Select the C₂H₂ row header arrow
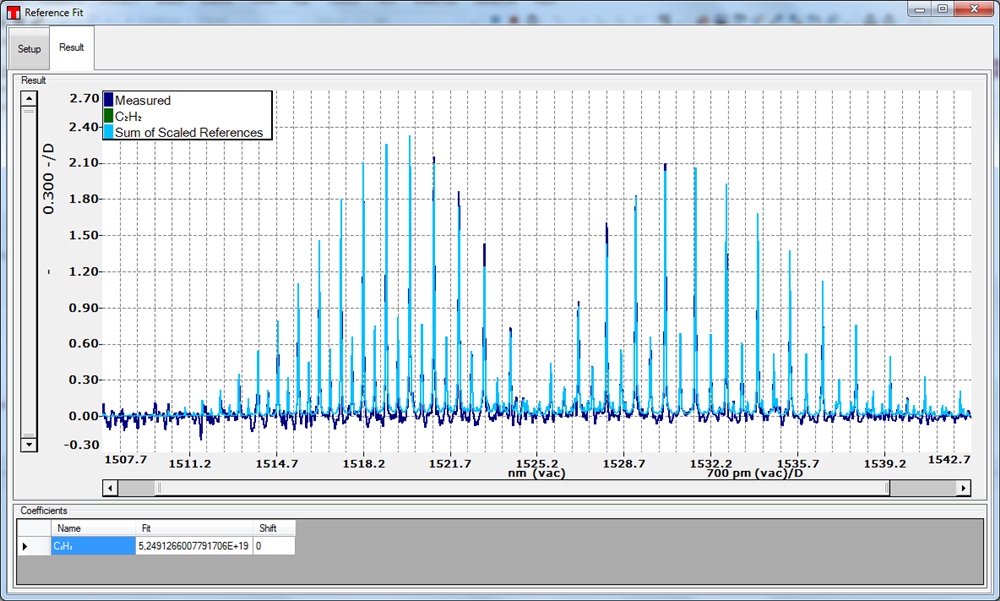The height and width of the screenshot is (601, 1000). 34,545
